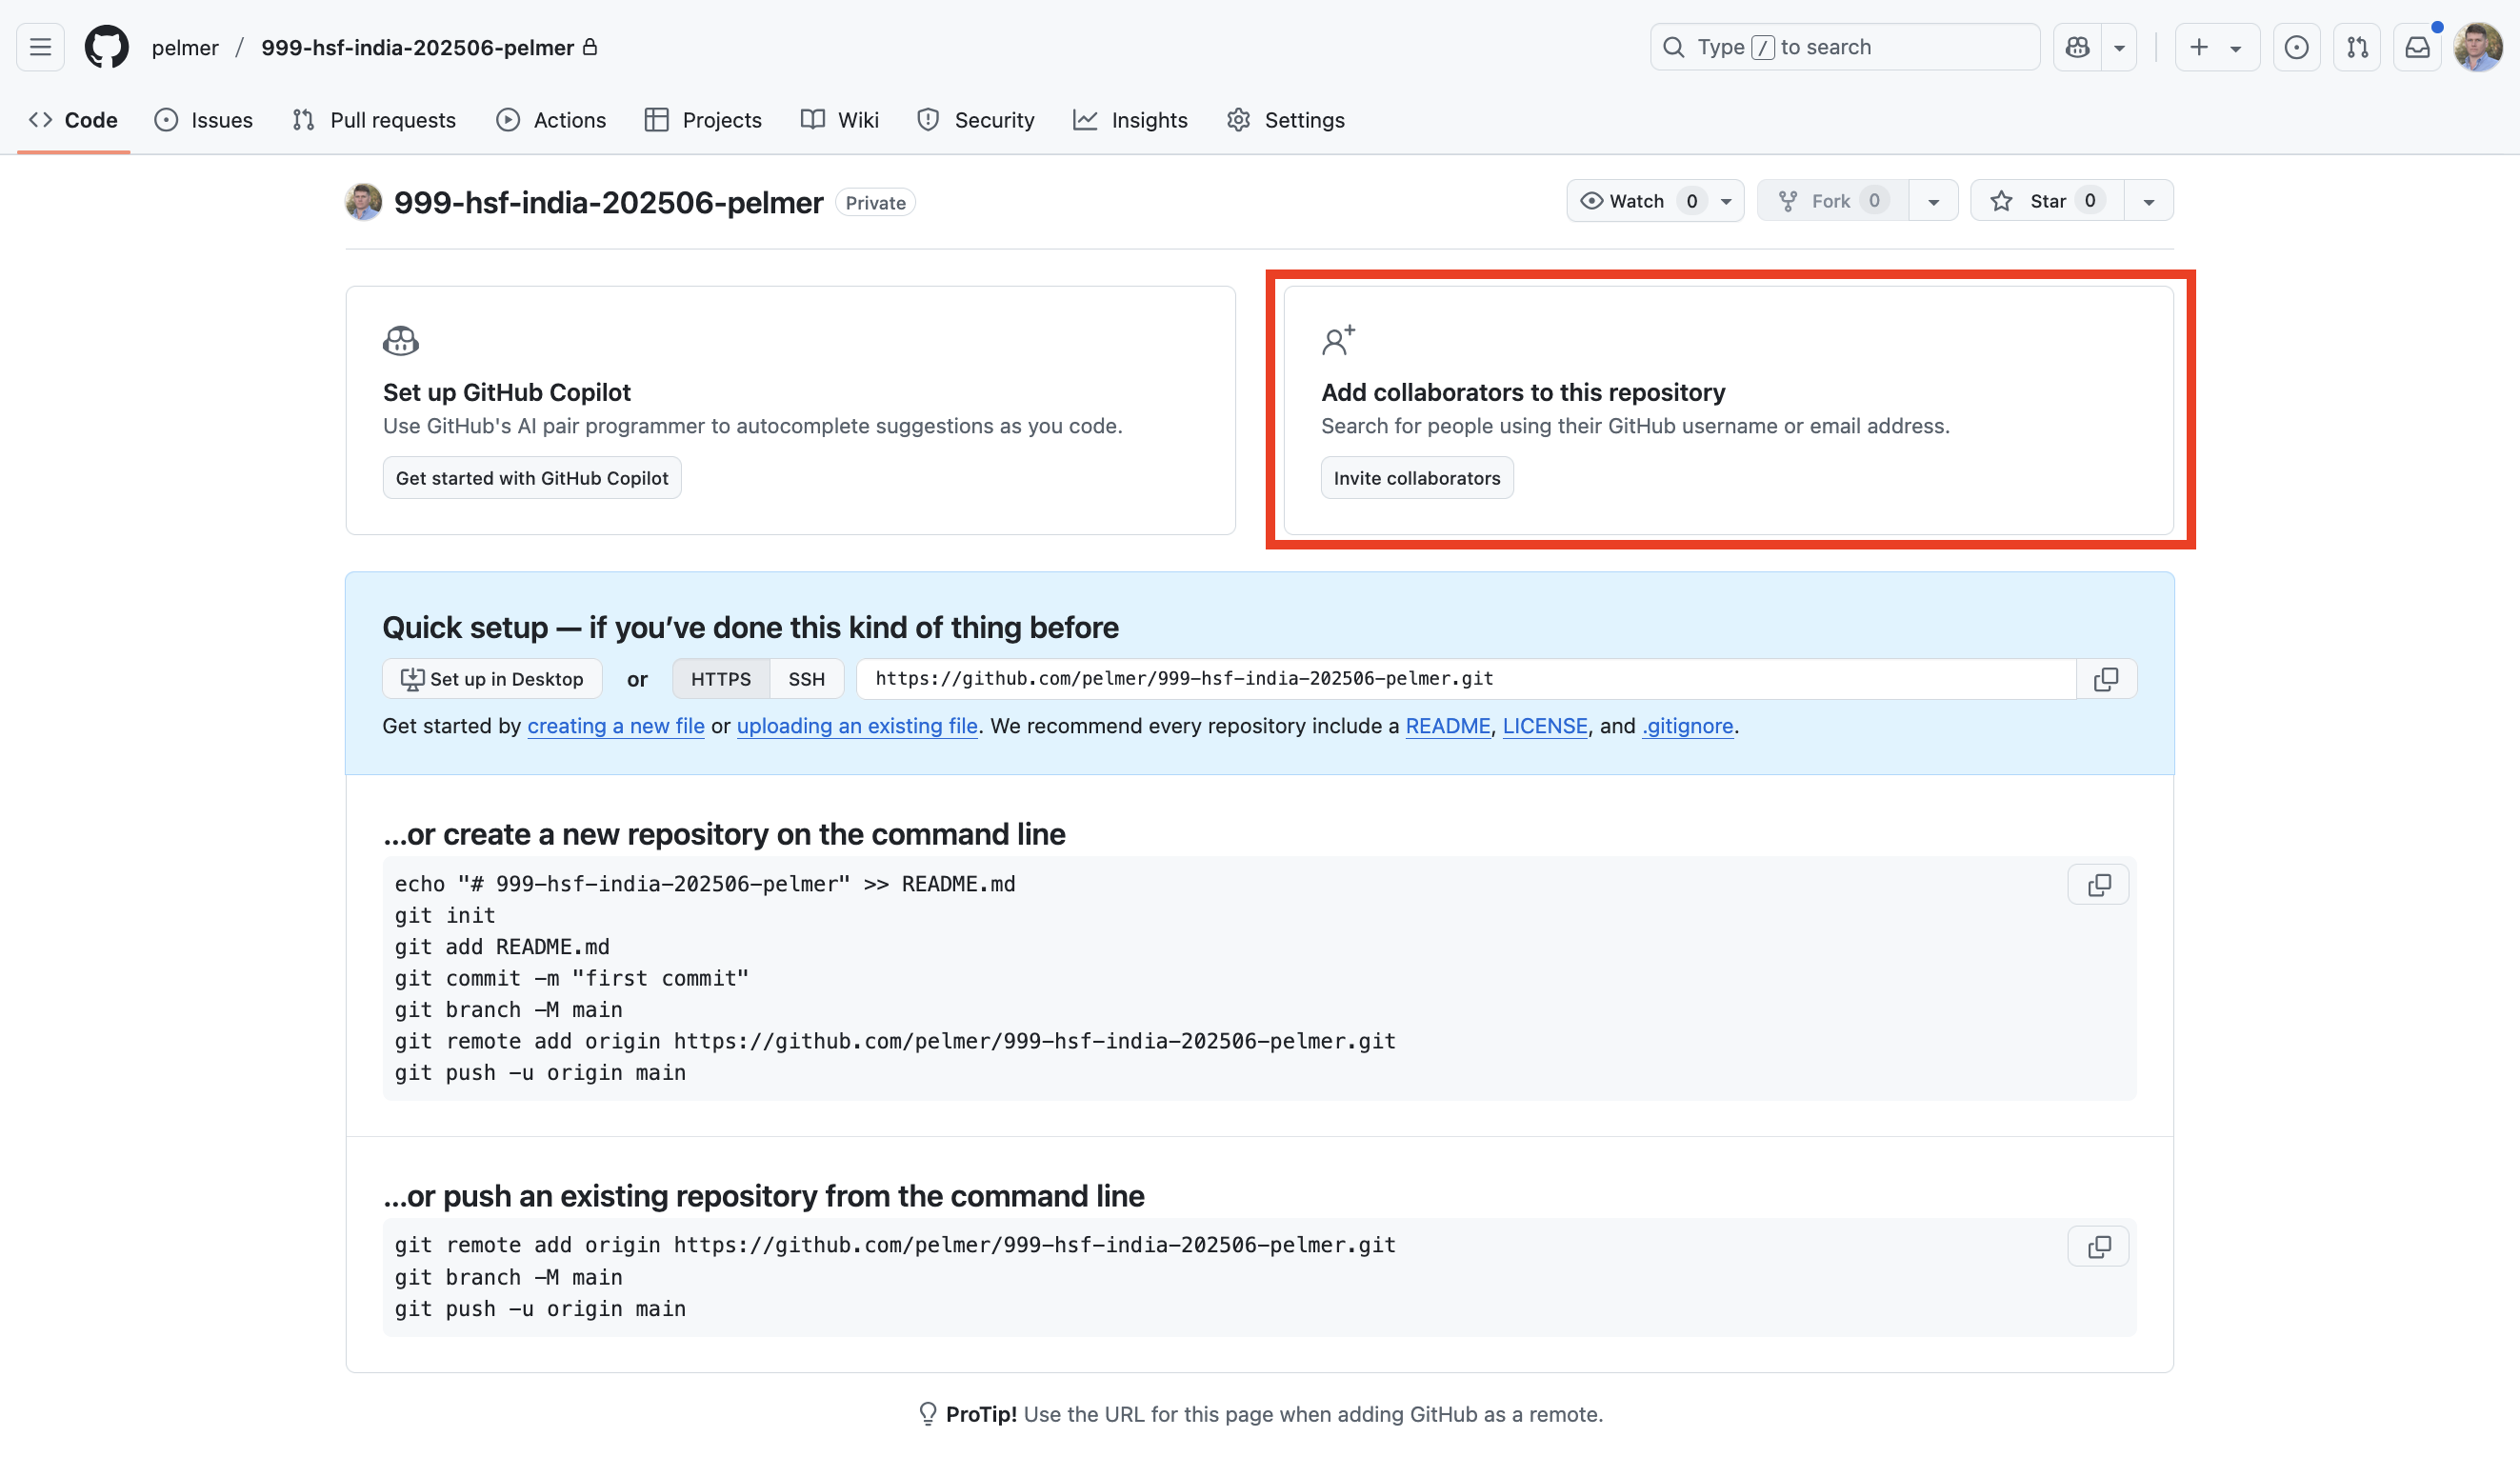Open the uploading an existing file link

(x=857, y=726)
